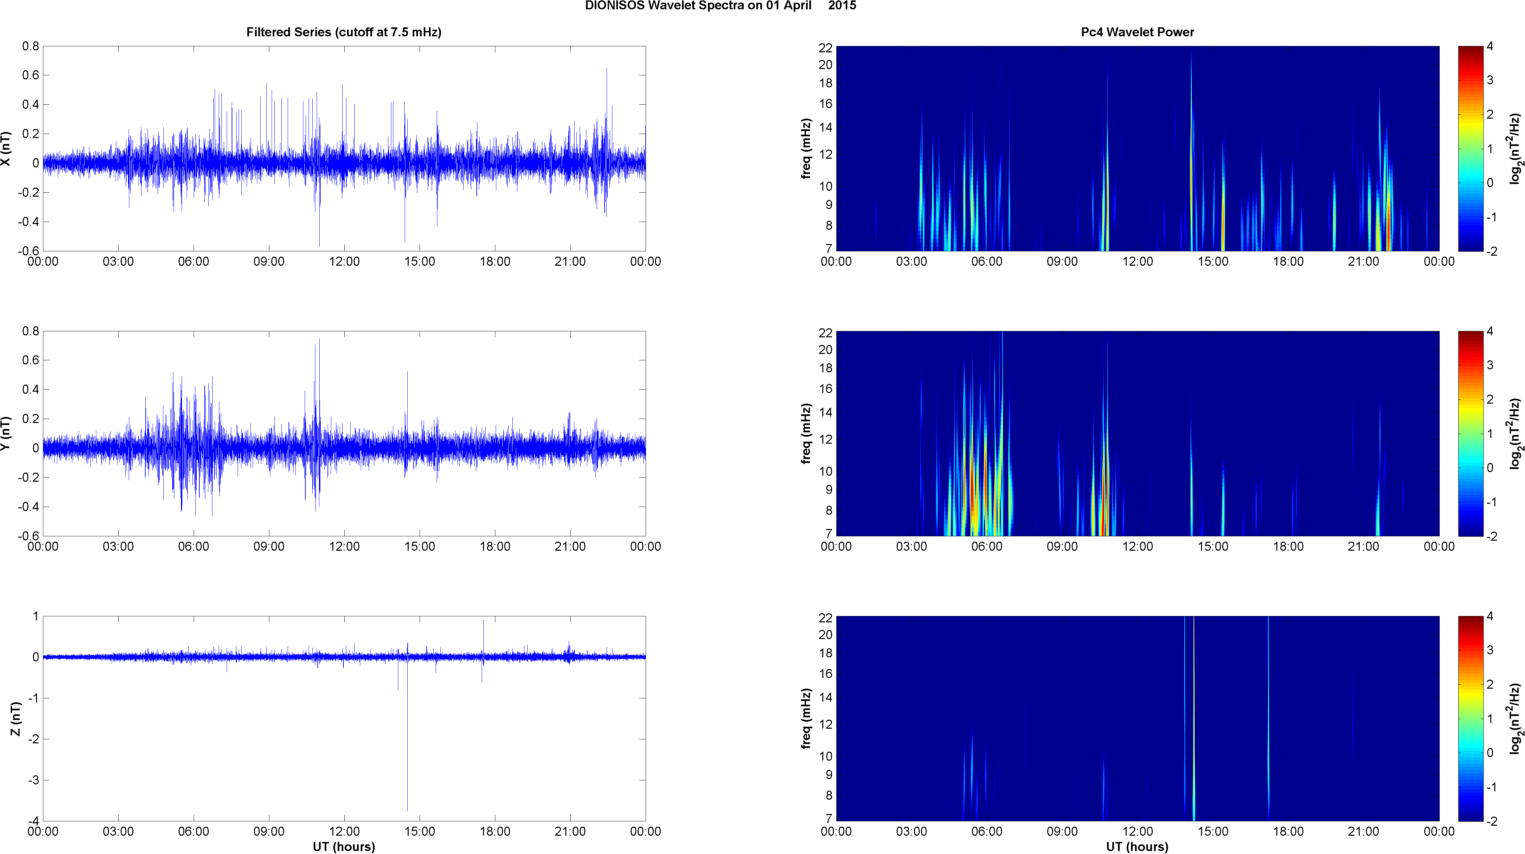Click the top Pc4 wavelet spectrogram
Viewport: 1525px width, 854px height.
1137,149
